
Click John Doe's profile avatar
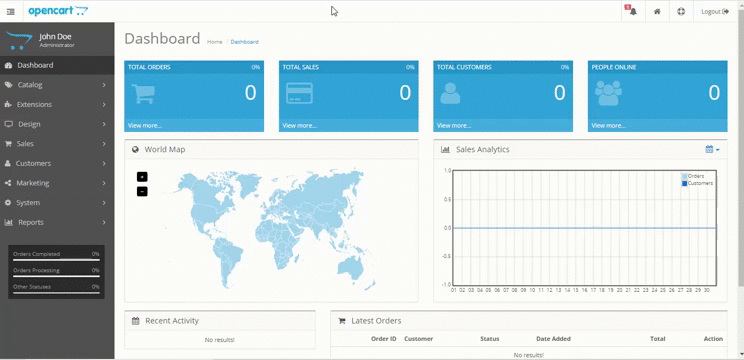click(x=19, y=40)
